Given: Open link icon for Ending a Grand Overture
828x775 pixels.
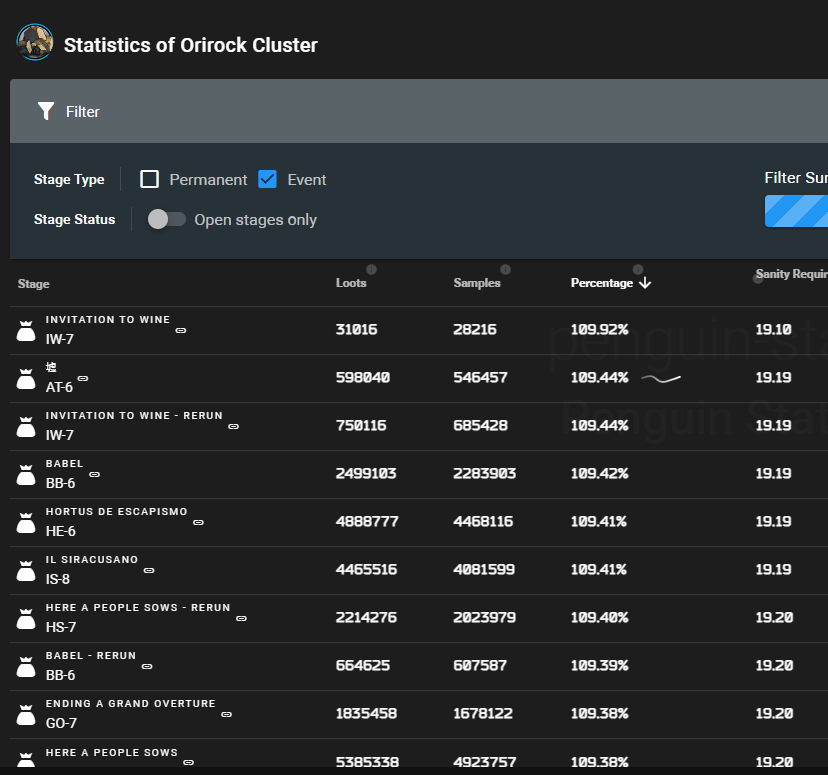Looking at the screenshot, I should click(x=227, y=715).
